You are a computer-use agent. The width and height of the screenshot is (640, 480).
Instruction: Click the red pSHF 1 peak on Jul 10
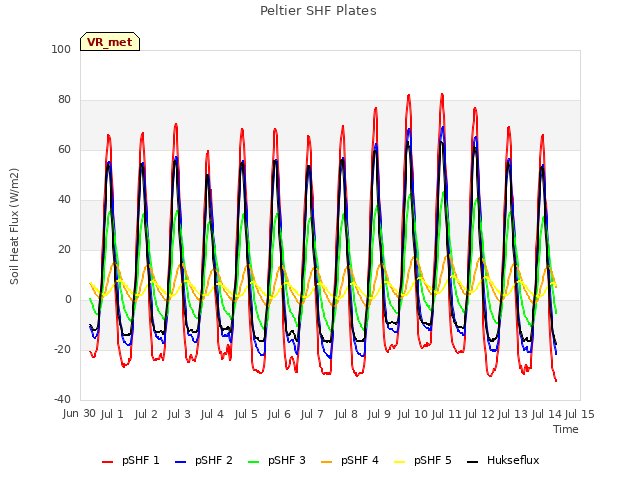click(x=409, y=96)
